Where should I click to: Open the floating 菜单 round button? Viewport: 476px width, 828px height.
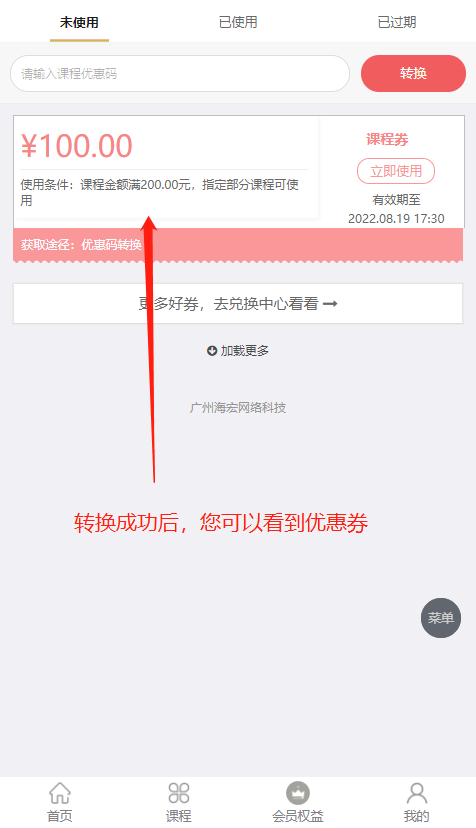(x=441, y=617)
